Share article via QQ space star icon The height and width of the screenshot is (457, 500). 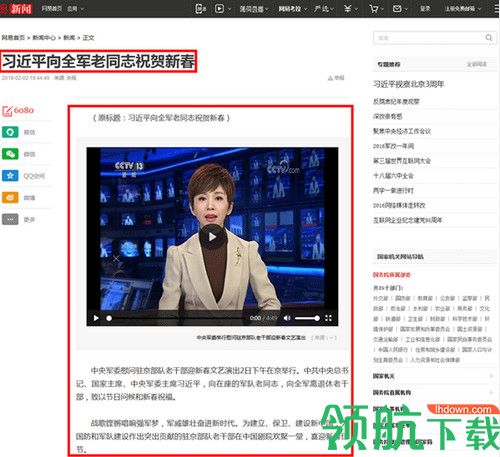(10, 175)
